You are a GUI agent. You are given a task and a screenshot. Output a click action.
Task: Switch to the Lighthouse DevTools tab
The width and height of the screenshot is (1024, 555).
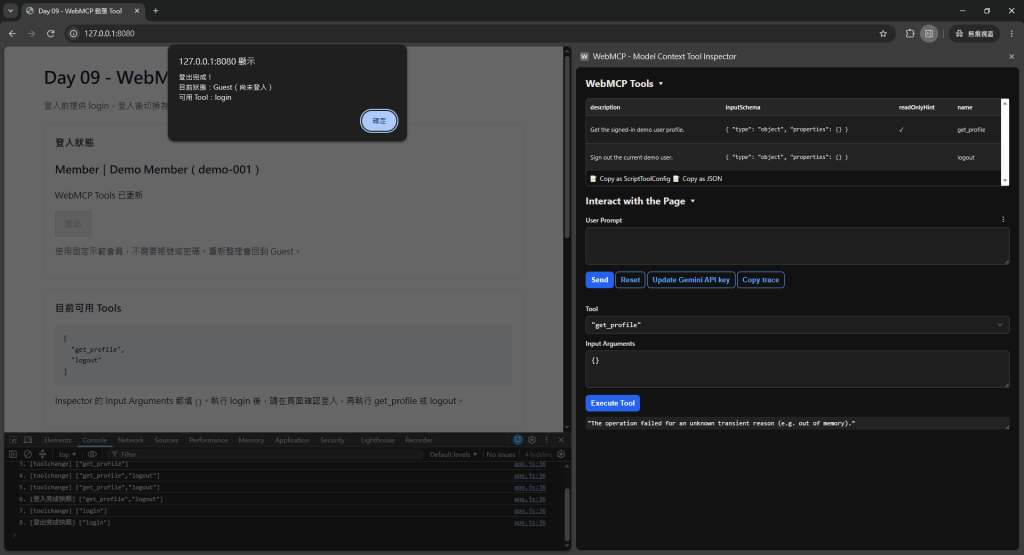[377, 440]
